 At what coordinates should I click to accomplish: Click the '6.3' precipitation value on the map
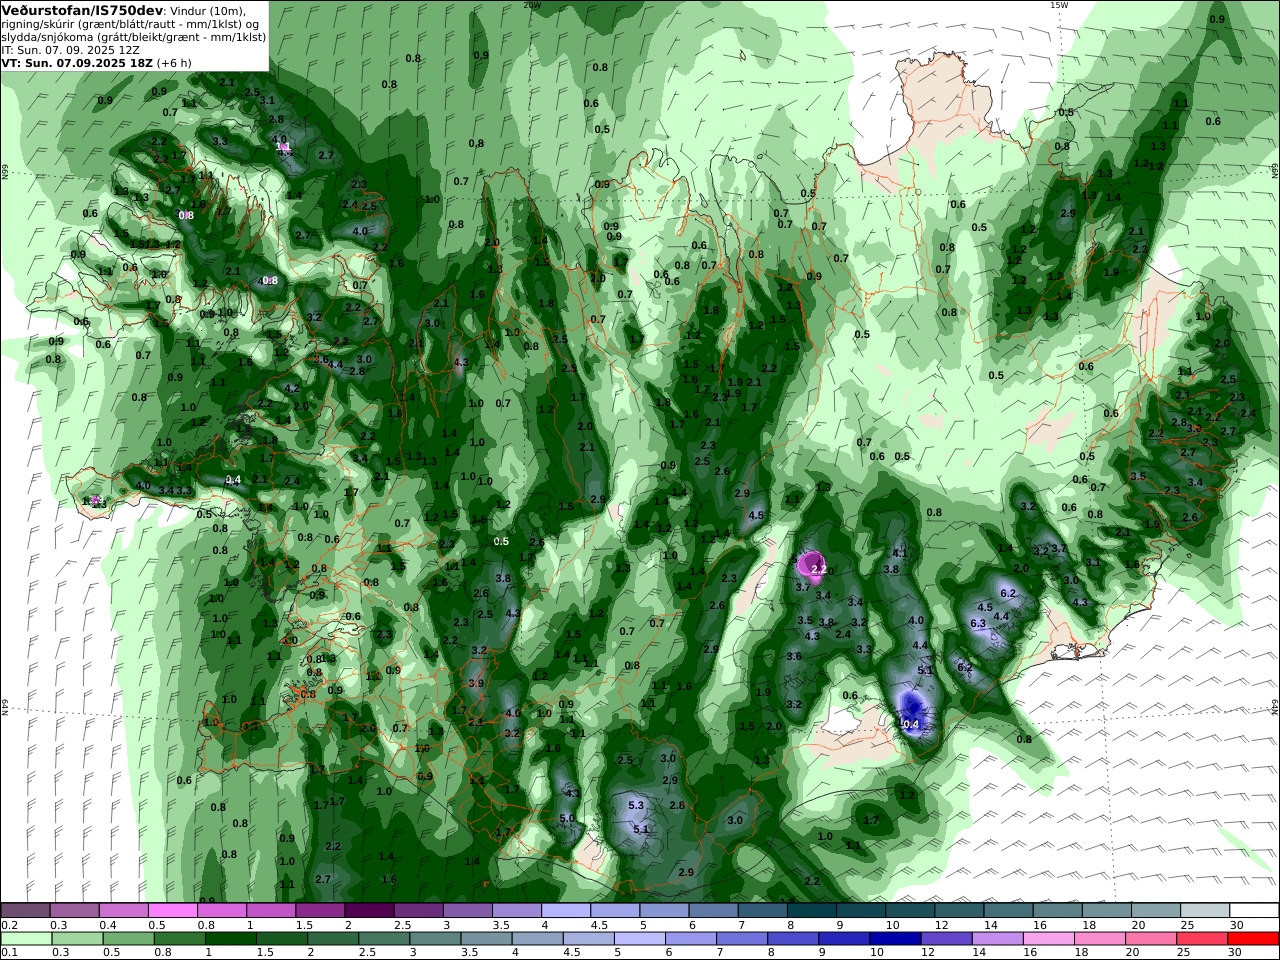(978, 623)
